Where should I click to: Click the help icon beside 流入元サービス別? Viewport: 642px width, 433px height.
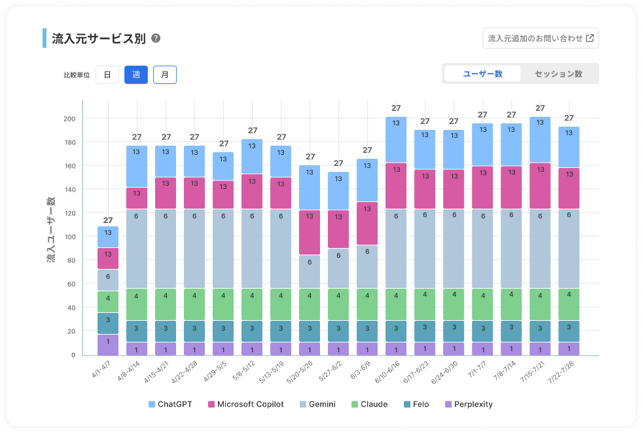156,39
